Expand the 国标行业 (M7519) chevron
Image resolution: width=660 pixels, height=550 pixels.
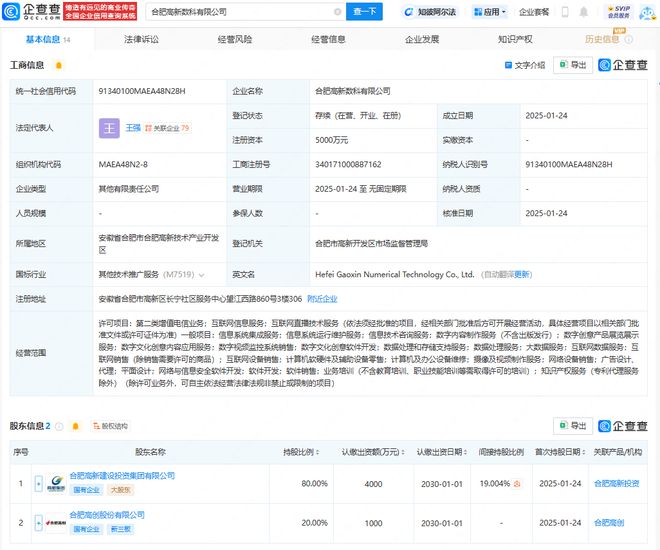[202, 275]
